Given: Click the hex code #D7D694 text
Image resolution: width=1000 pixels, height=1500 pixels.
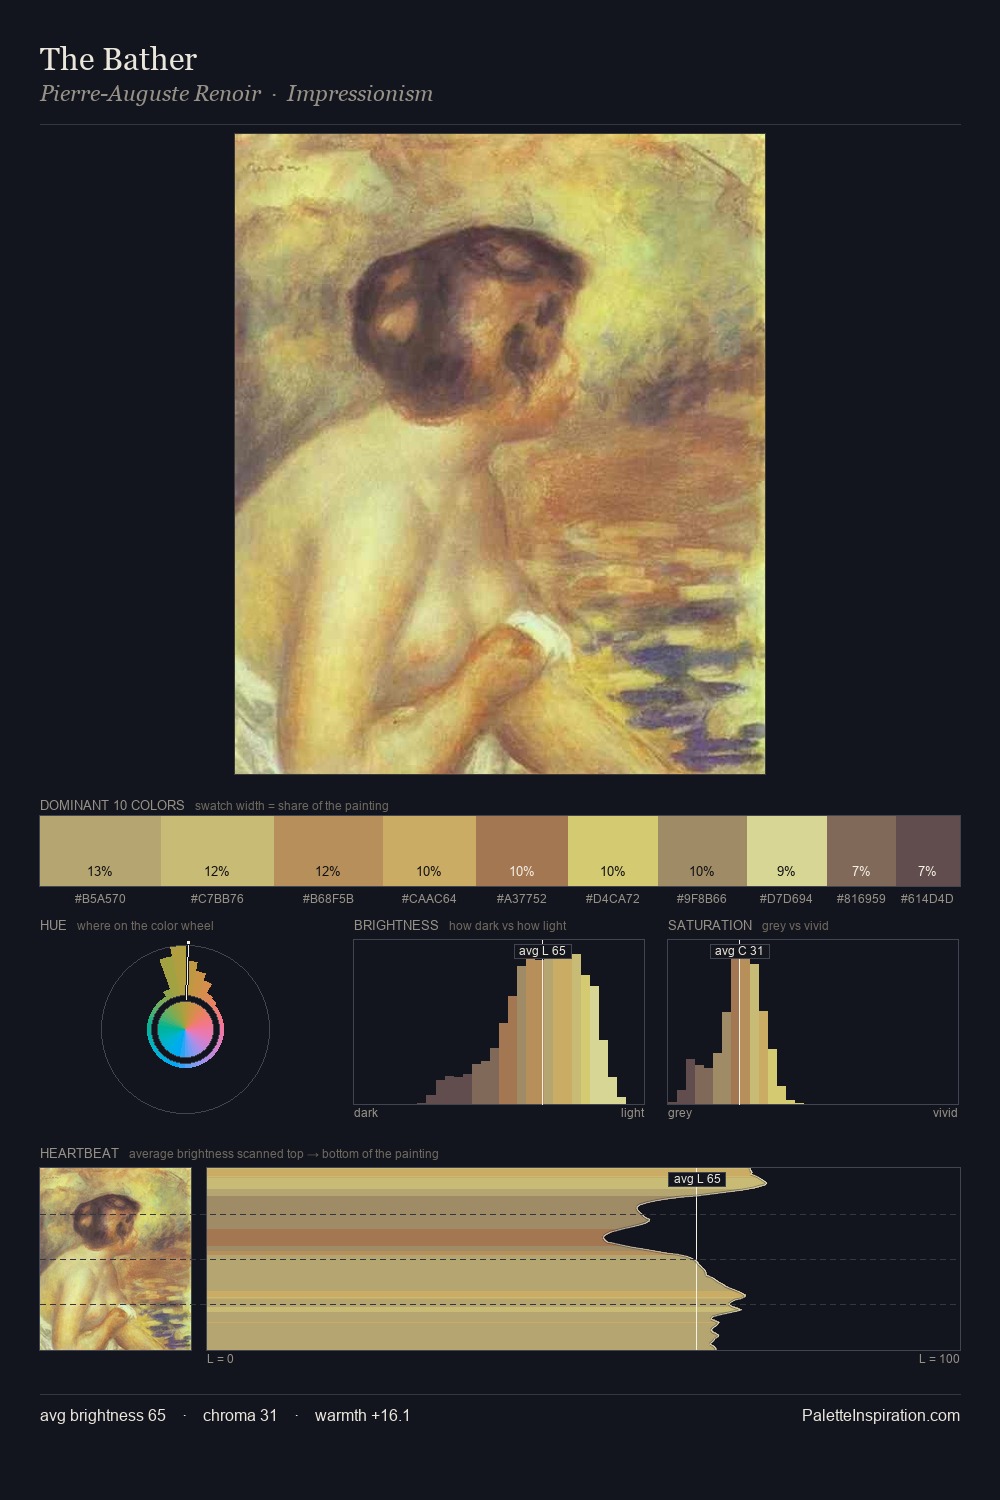Looking at the screenshot, I should (x=786, y=899).
